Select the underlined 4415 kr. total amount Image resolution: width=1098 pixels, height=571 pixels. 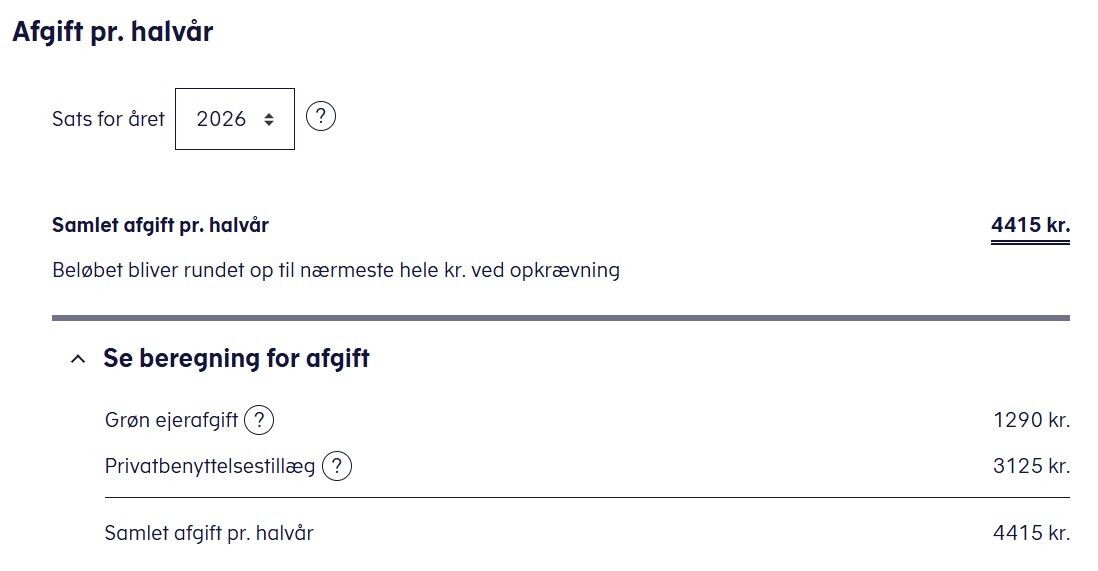[1030, 225]
